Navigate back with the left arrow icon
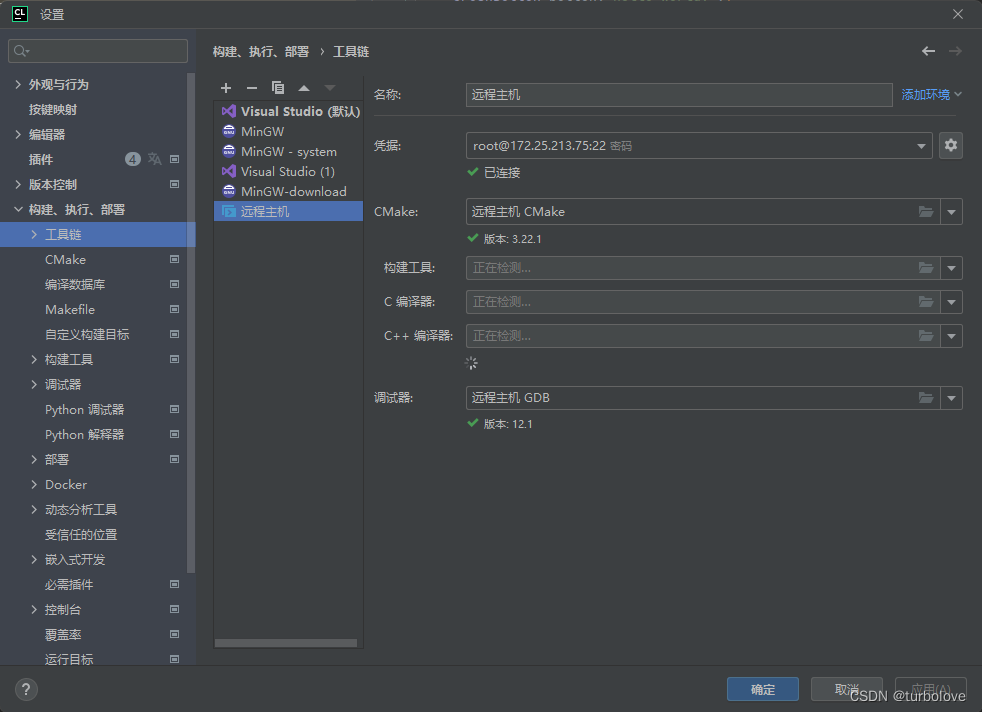This screenshot has width=982, height=712. (928, 50)
